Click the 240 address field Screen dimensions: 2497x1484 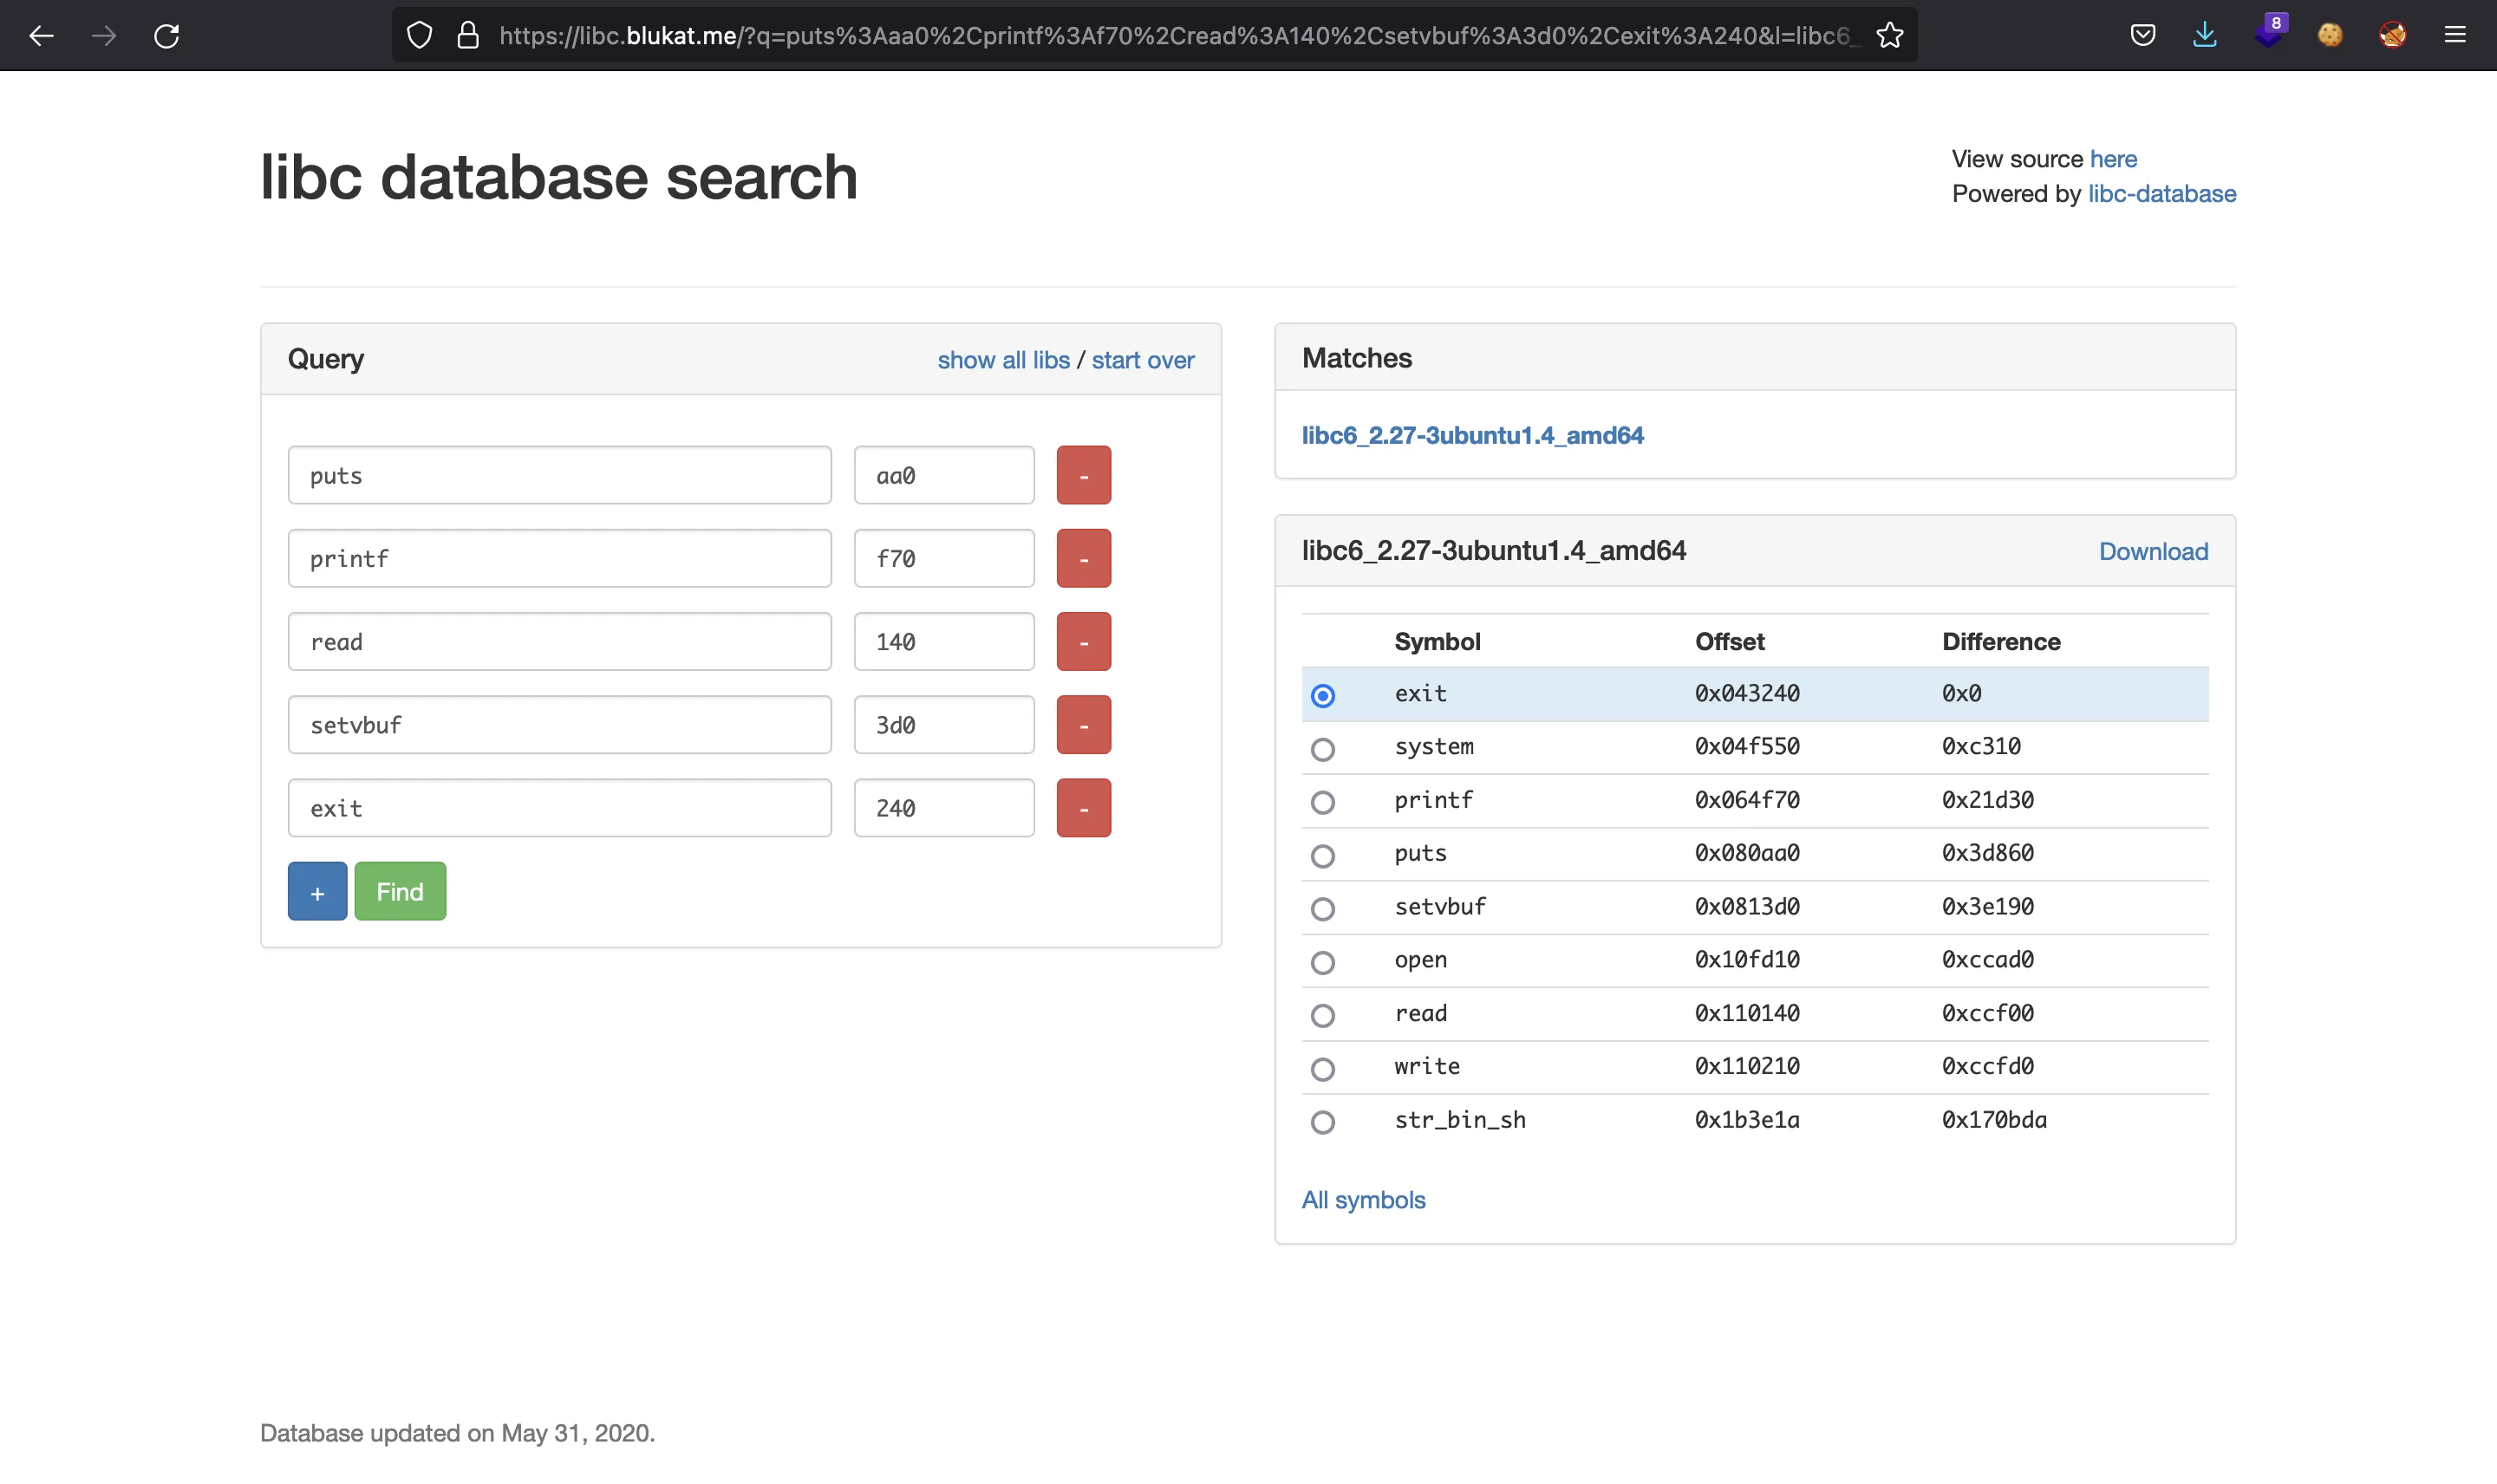pyautogui.click(x=944, y=808)
